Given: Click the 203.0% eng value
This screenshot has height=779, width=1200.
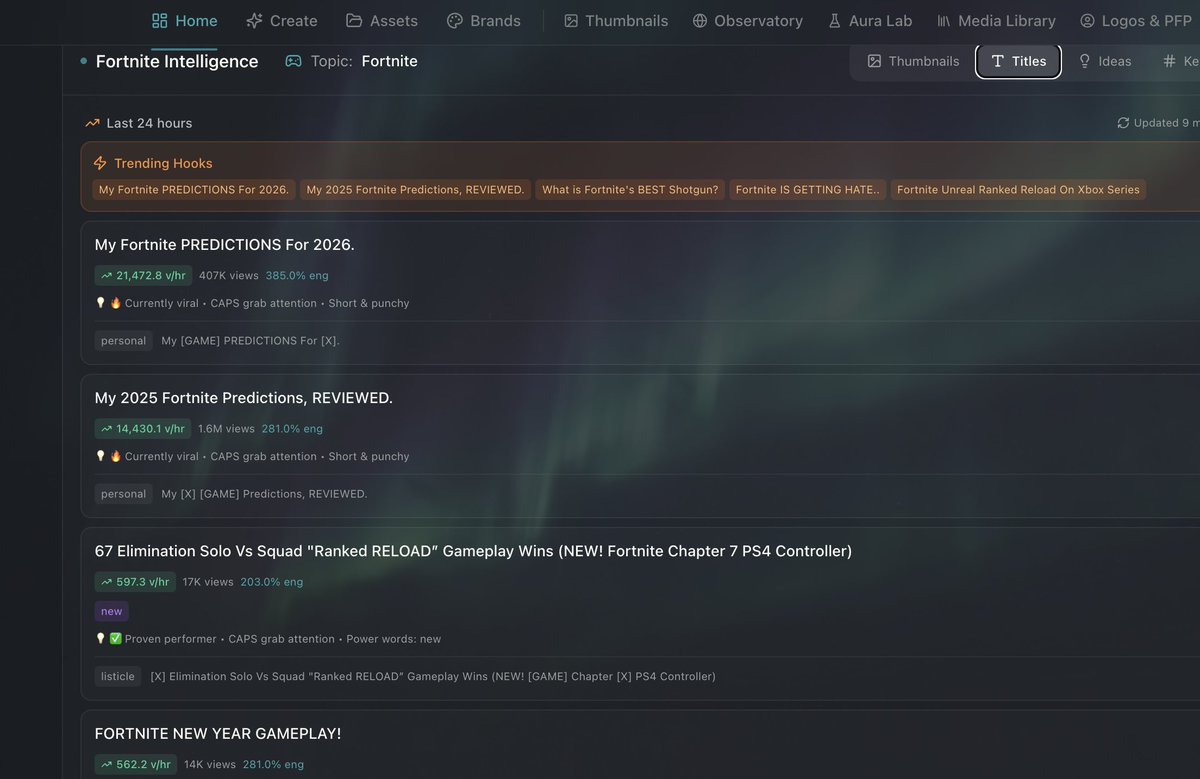Looking at the screenshot, I should coord(271,581).
